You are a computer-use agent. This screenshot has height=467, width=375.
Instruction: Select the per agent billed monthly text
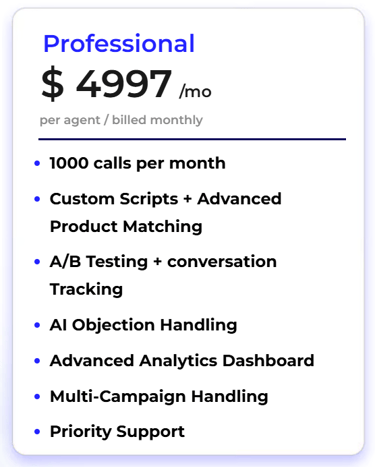(121, 120)
